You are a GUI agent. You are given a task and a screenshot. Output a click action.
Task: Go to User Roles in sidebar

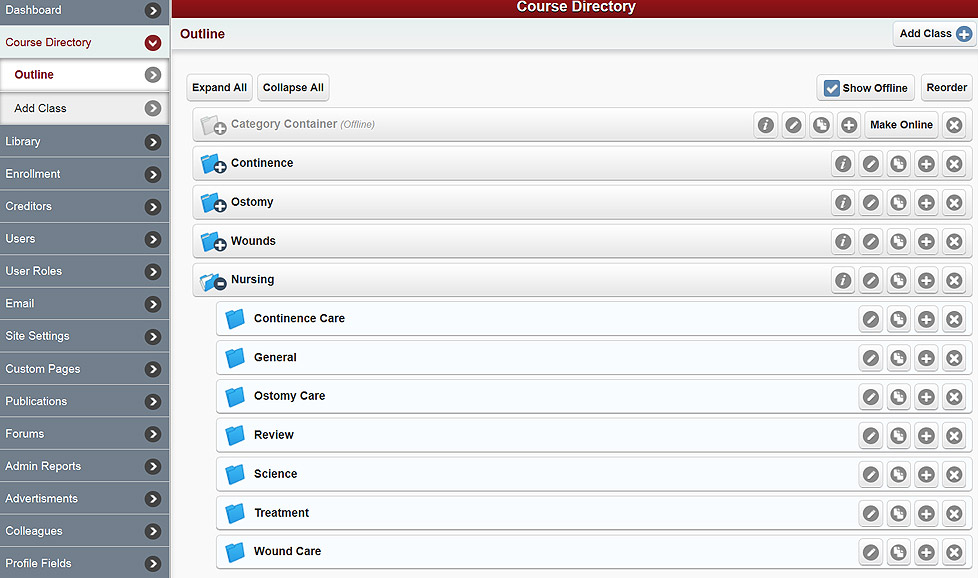click(84, 271)
